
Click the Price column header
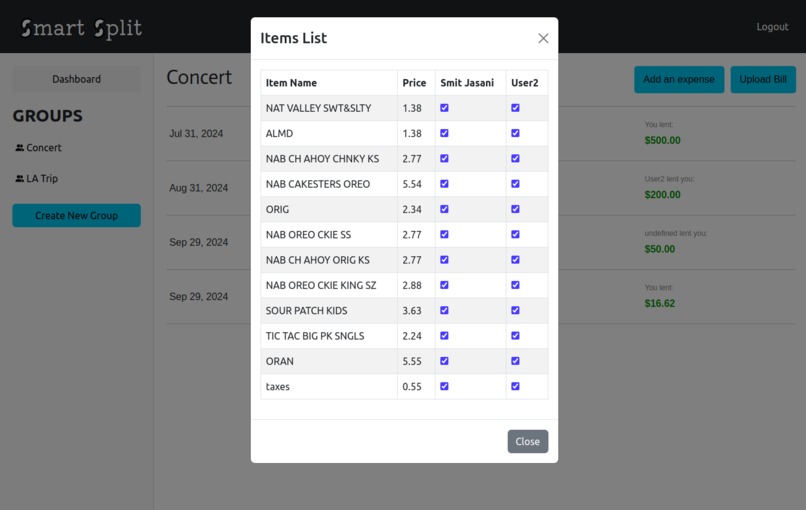(x=414, y=83)
